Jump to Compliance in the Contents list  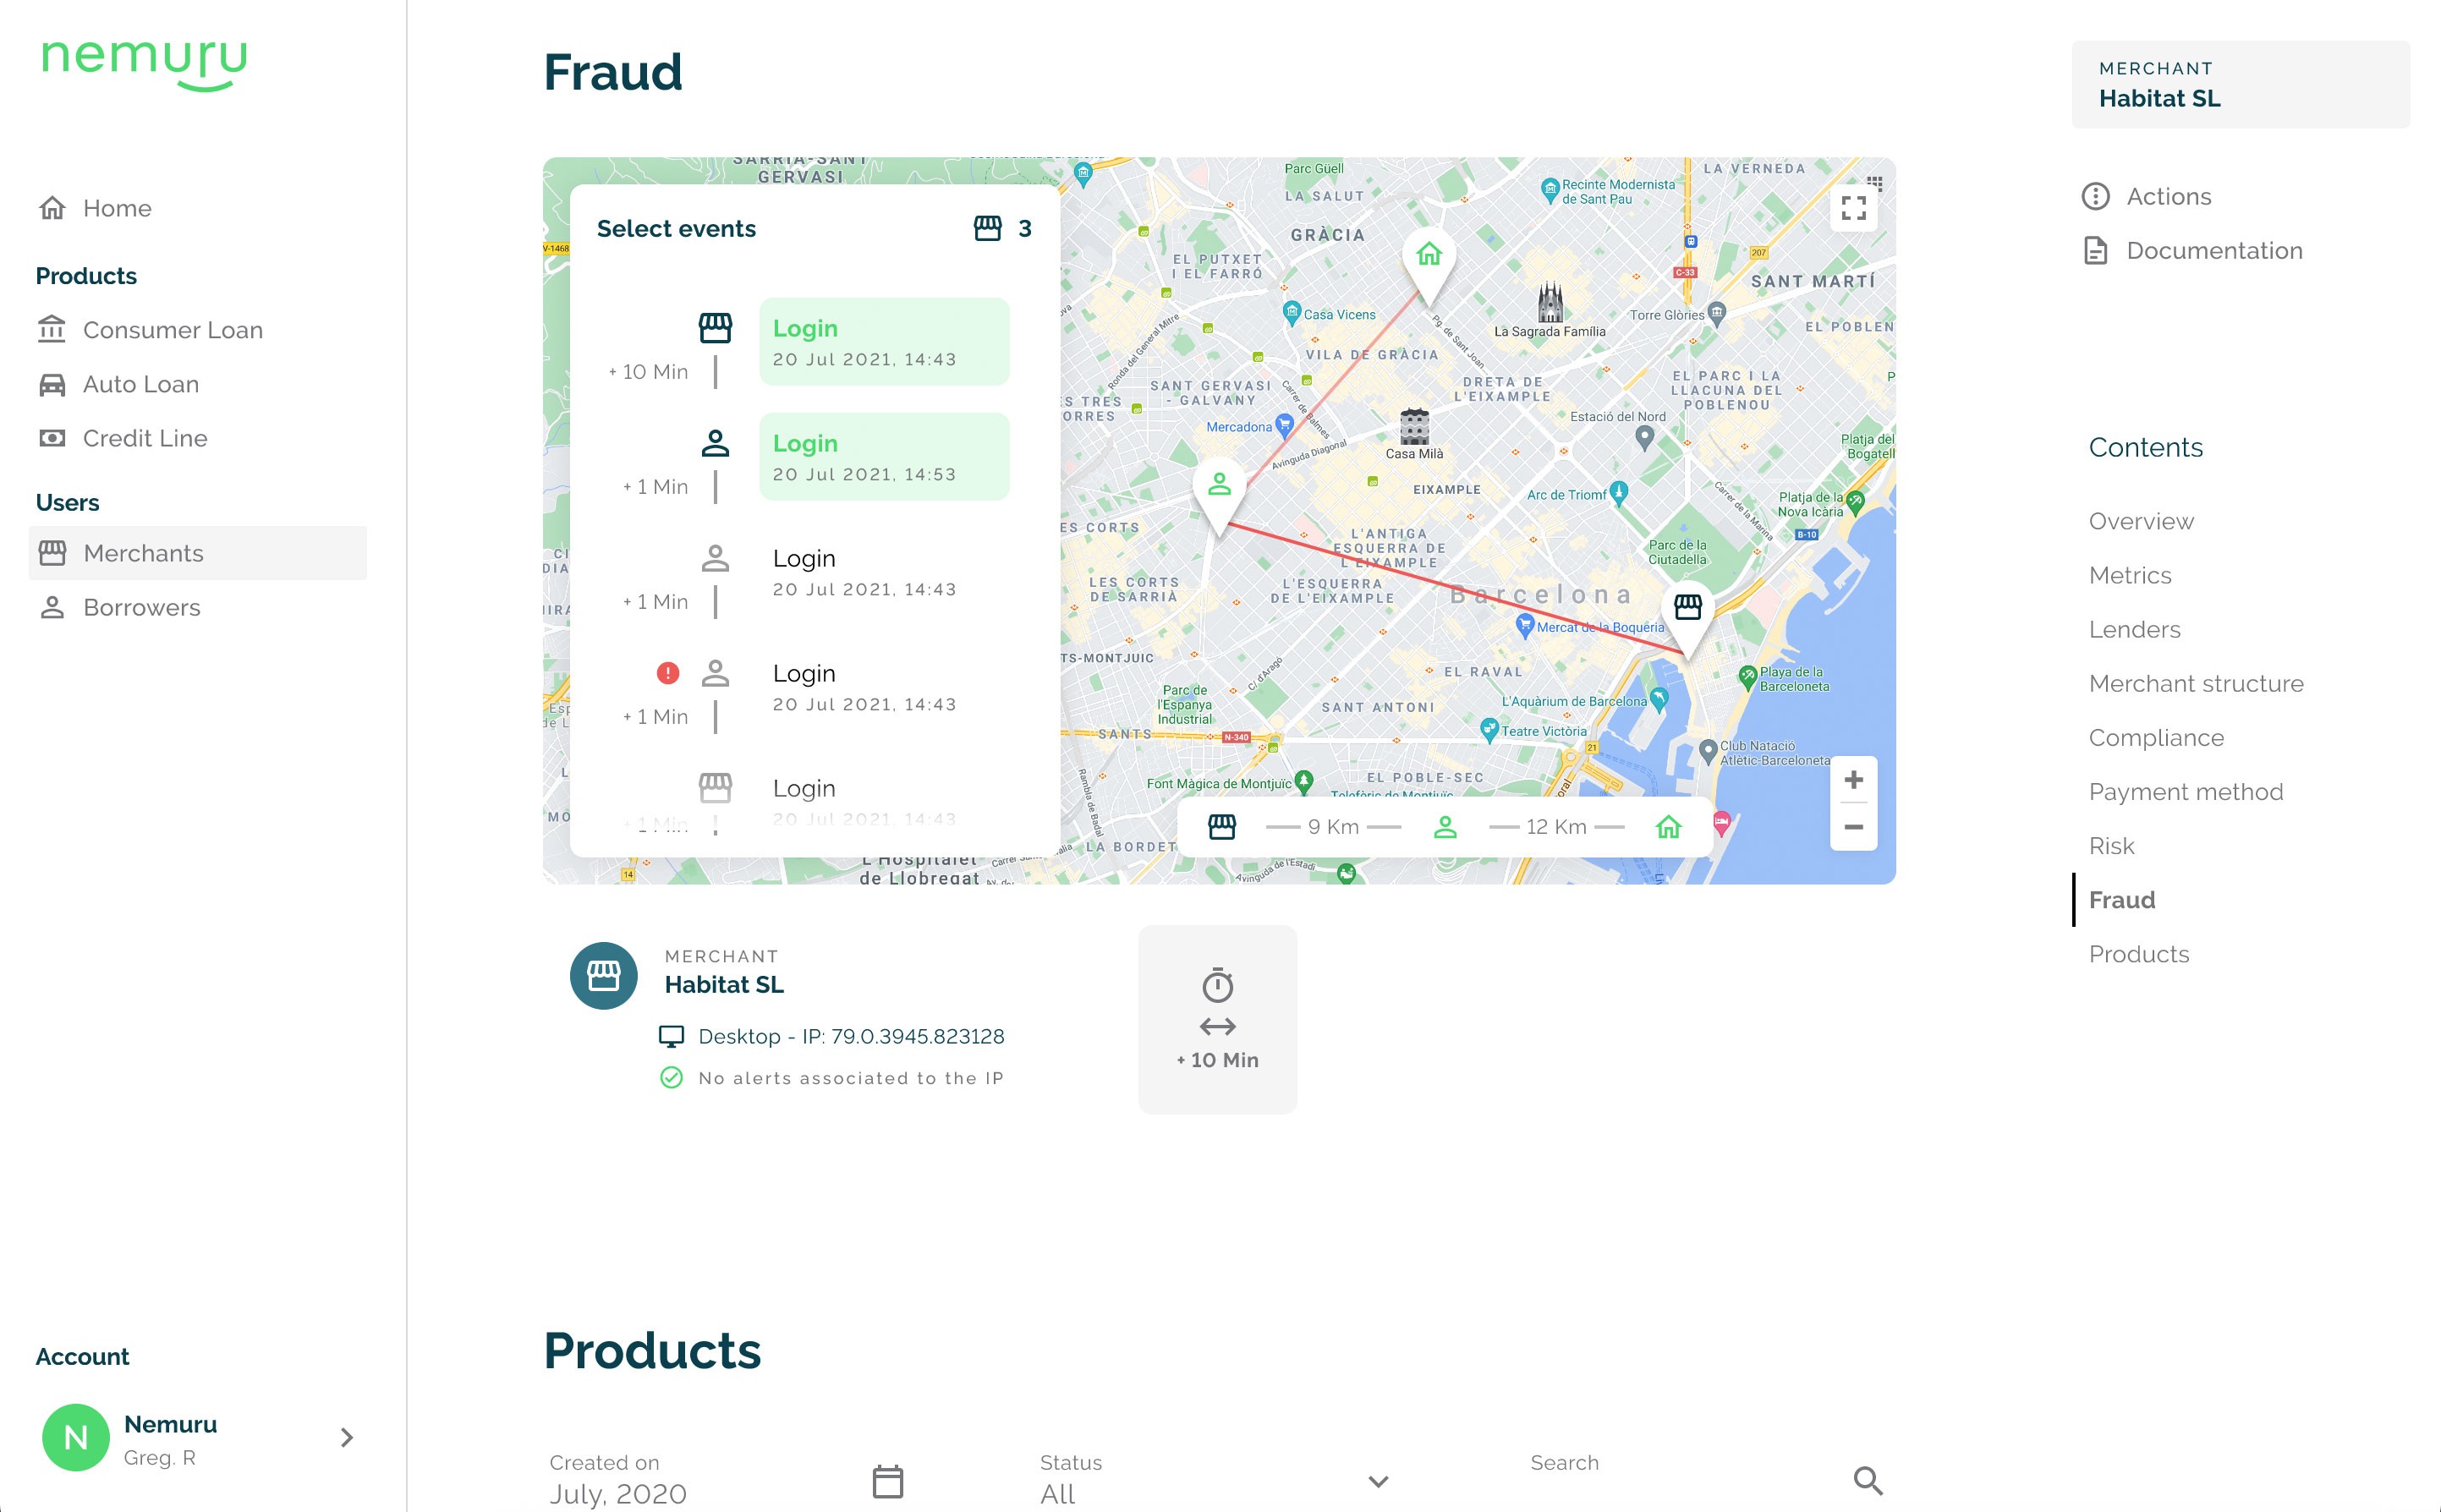[2155, 737]
